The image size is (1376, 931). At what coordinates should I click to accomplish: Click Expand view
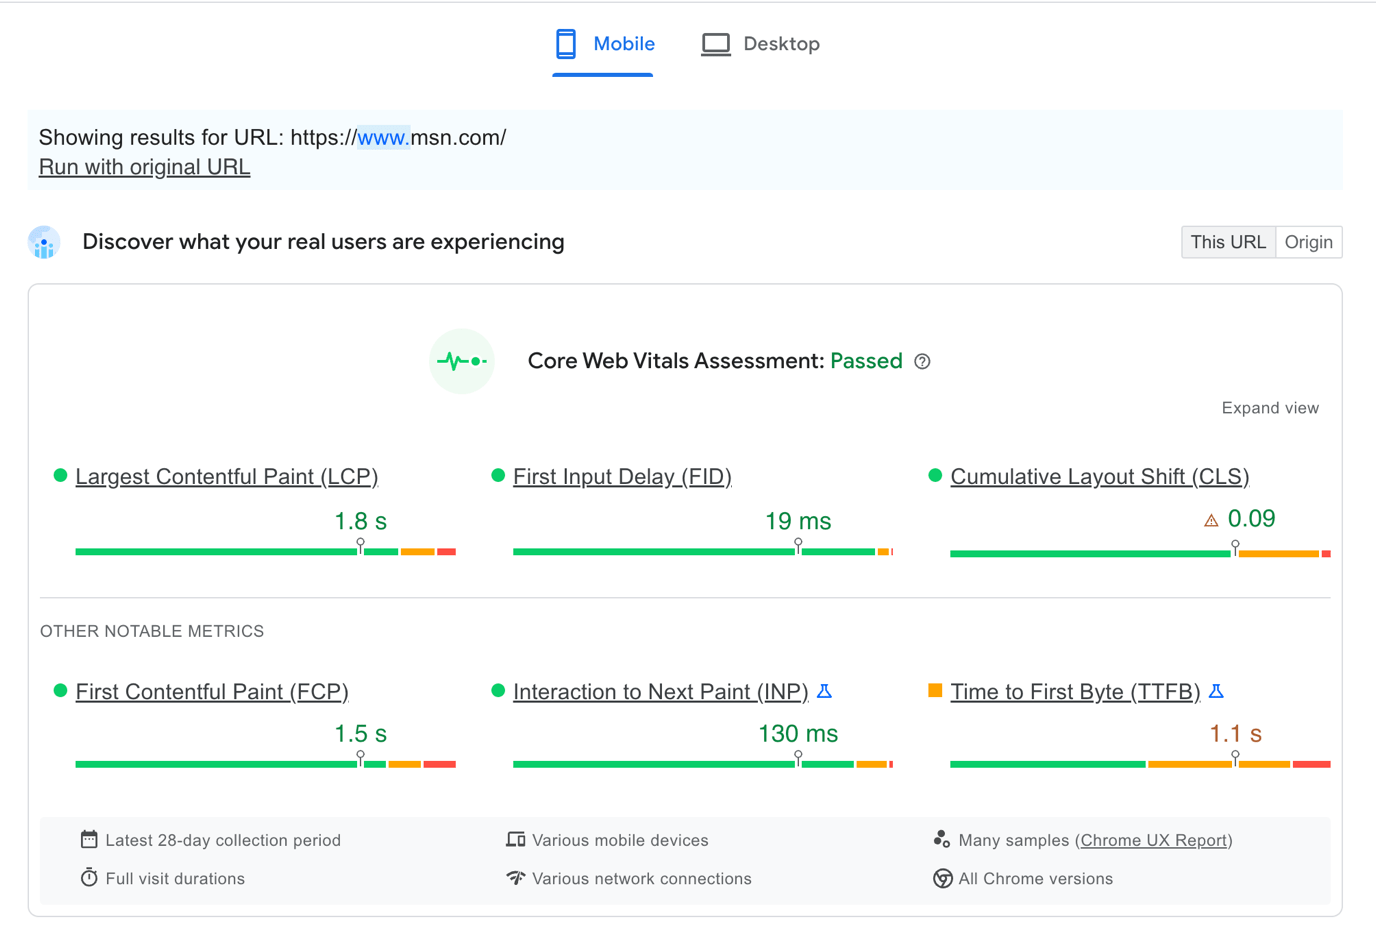point(1270,408)
